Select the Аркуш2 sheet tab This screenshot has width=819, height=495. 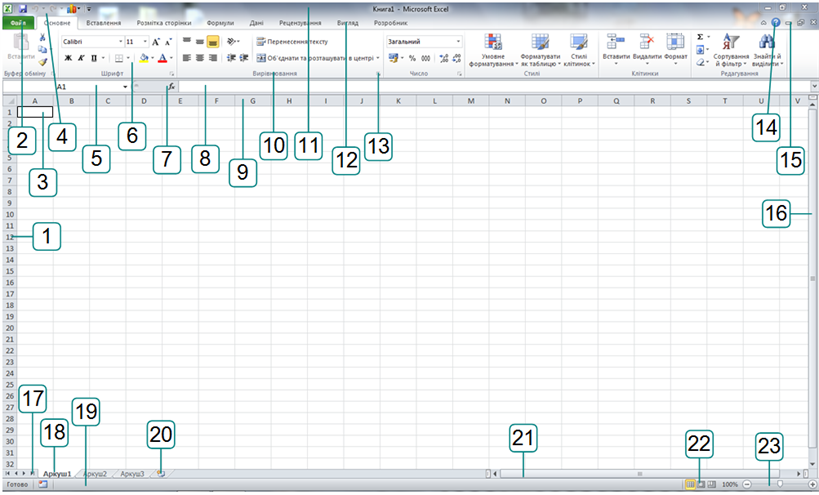tap(95, 473)
